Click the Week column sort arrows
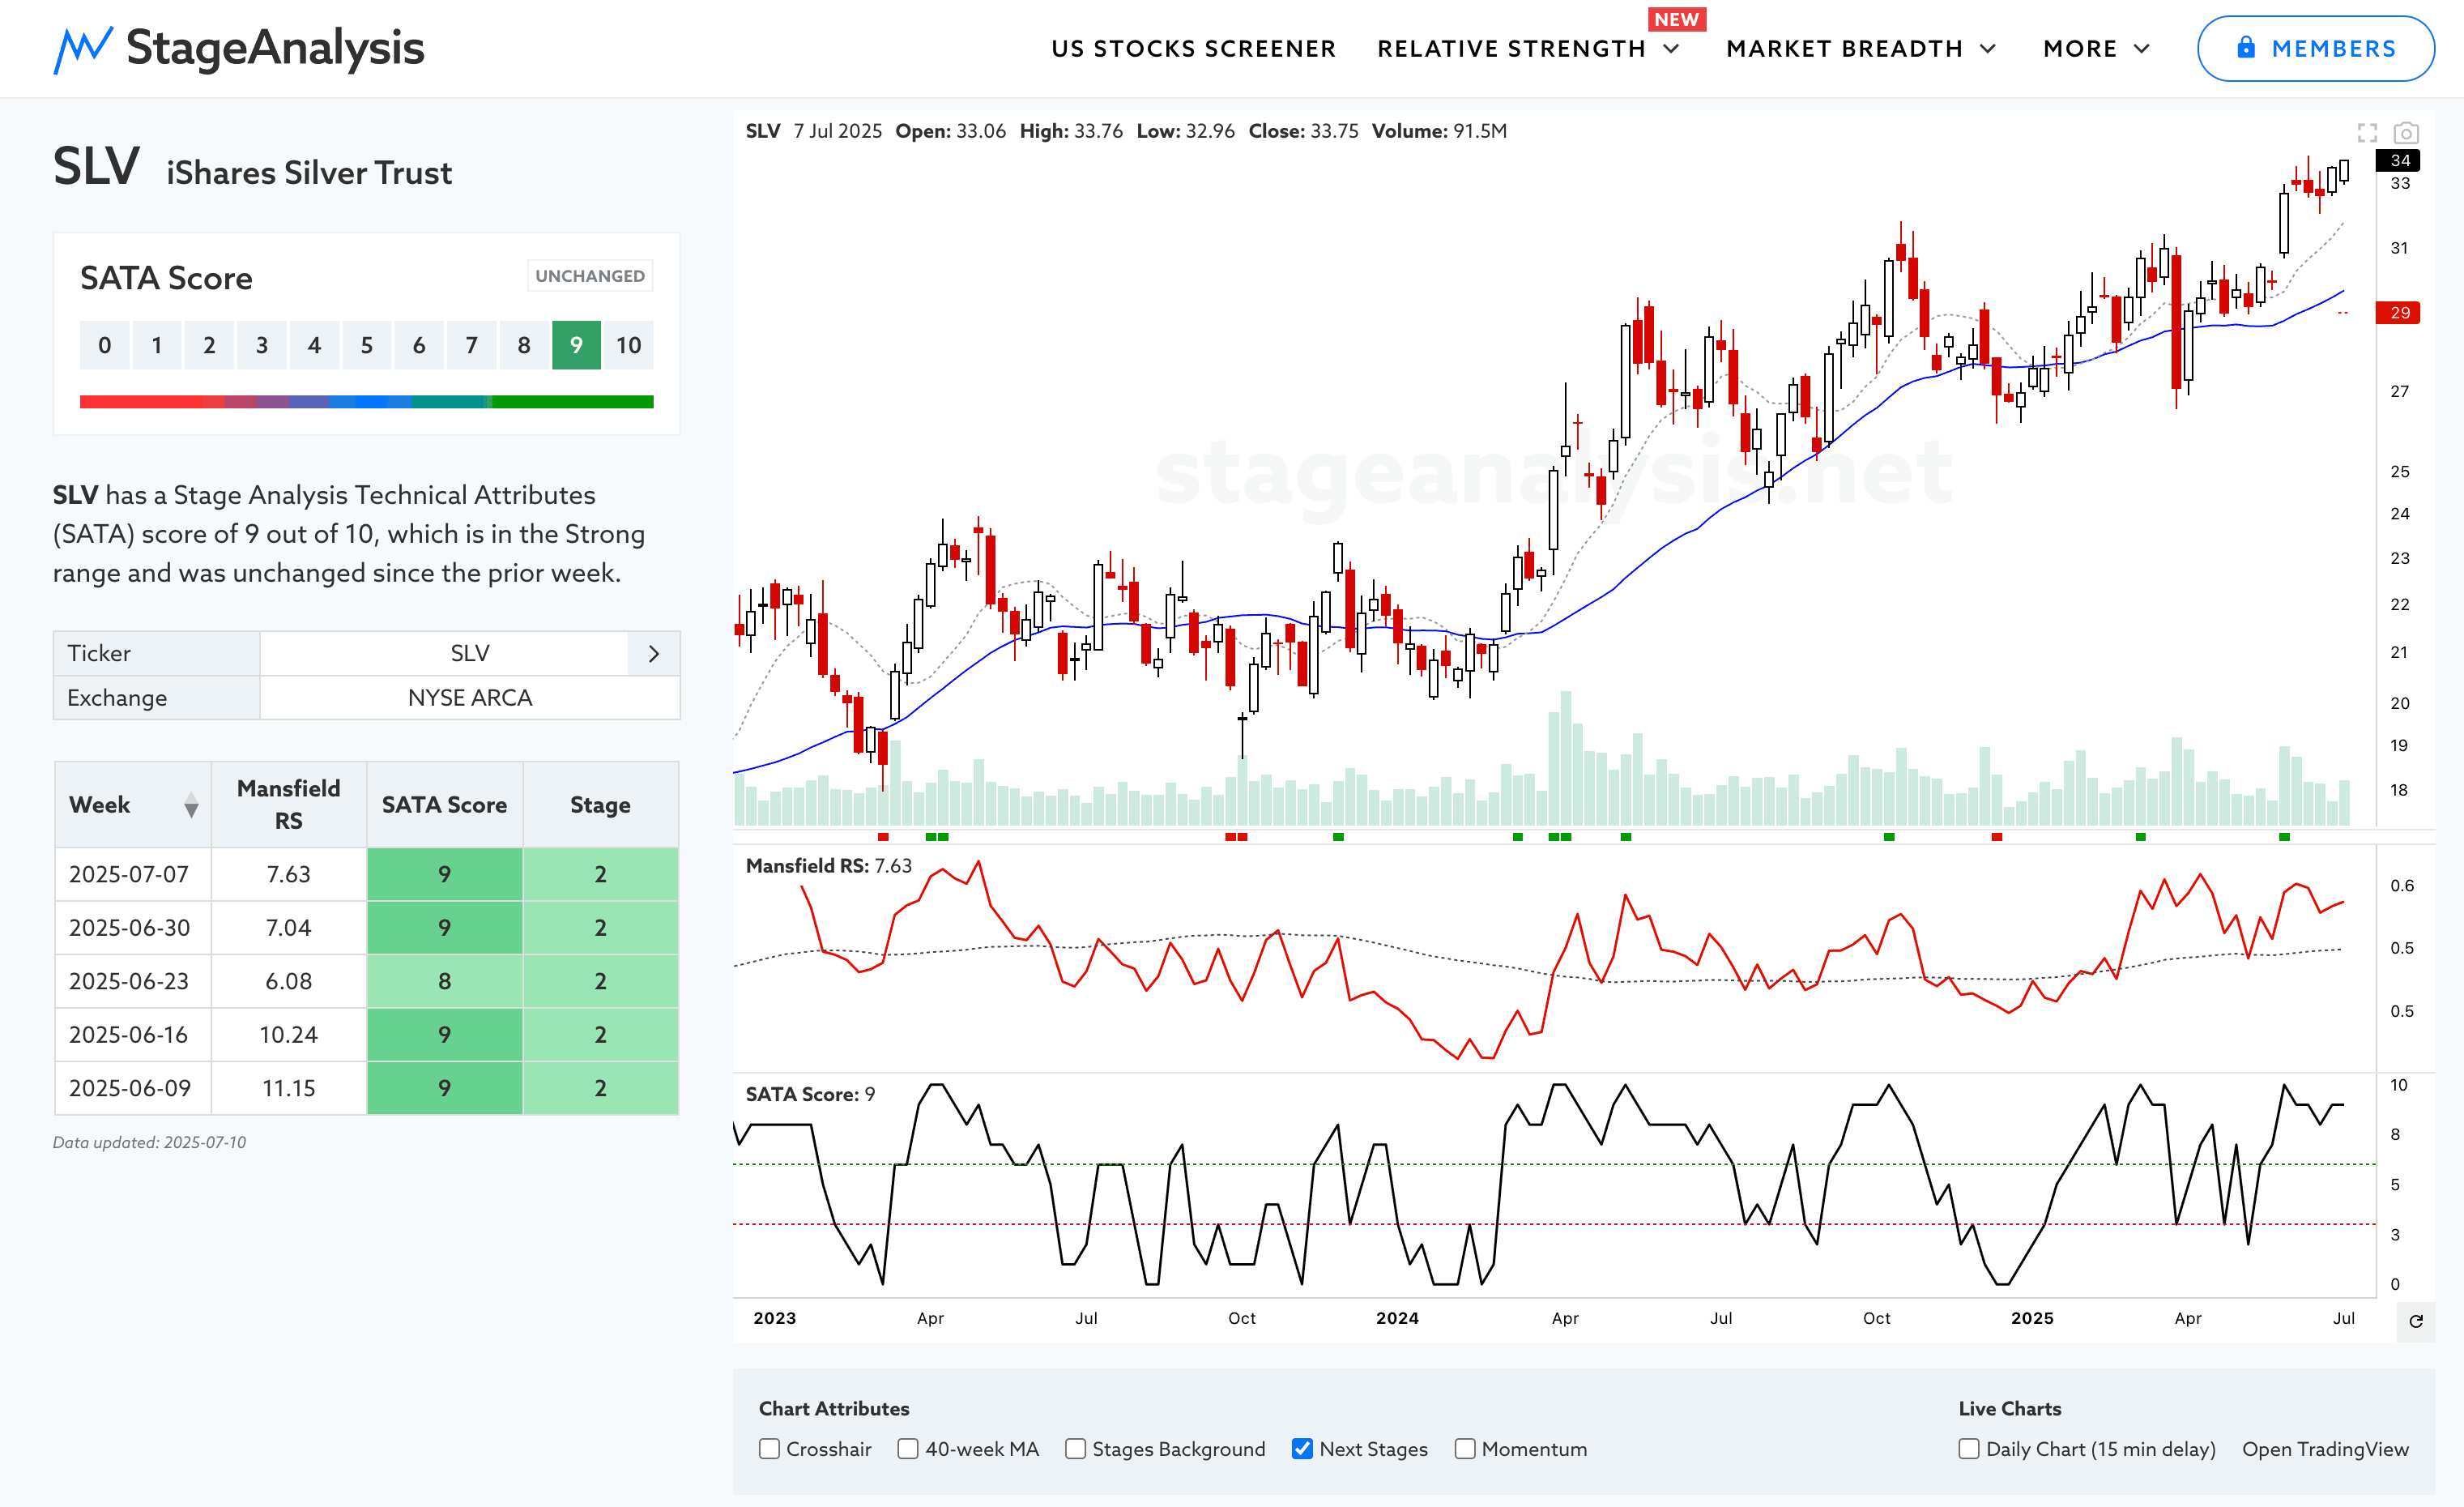This screenshot has width=2464, height=1507. [x=191, y=805]
